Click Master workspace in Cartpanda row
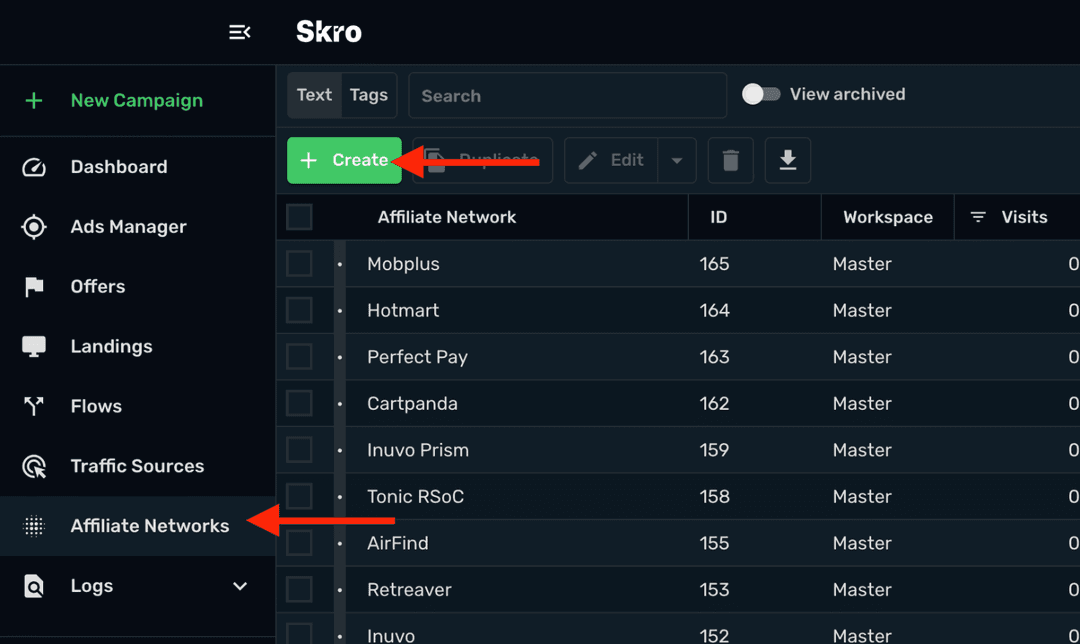The height and width of the screenshot is (644, 1080). pyautogui.click(x=862, y=404)
